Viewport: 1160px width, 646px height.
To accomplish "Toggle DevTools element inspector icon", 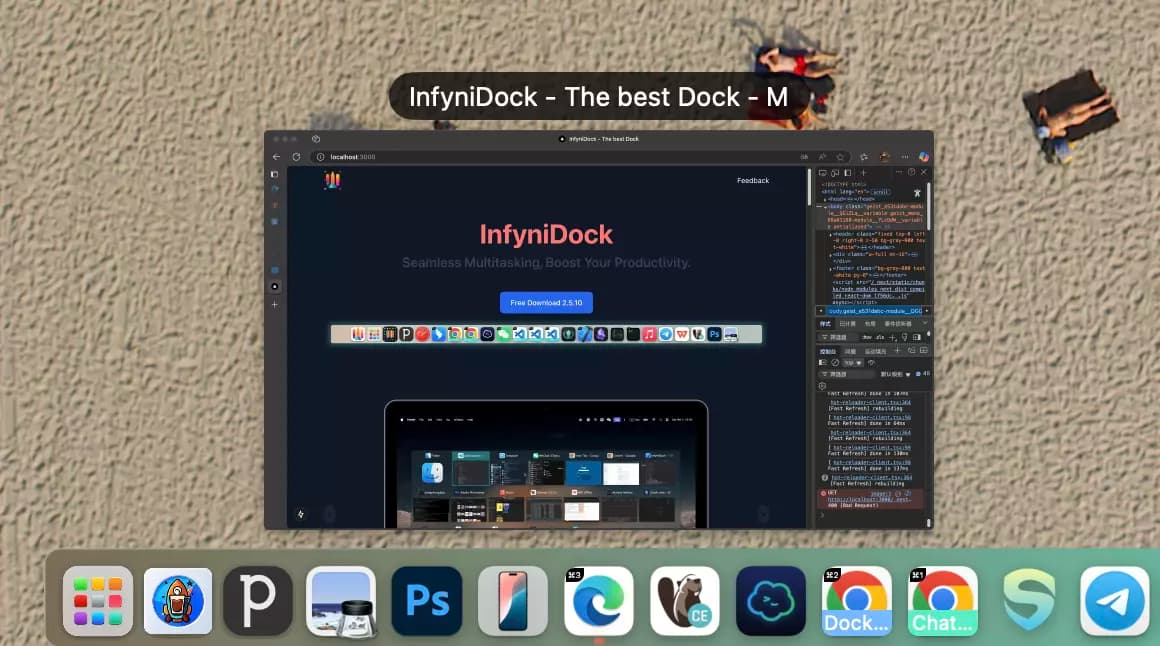I will 822,172.
